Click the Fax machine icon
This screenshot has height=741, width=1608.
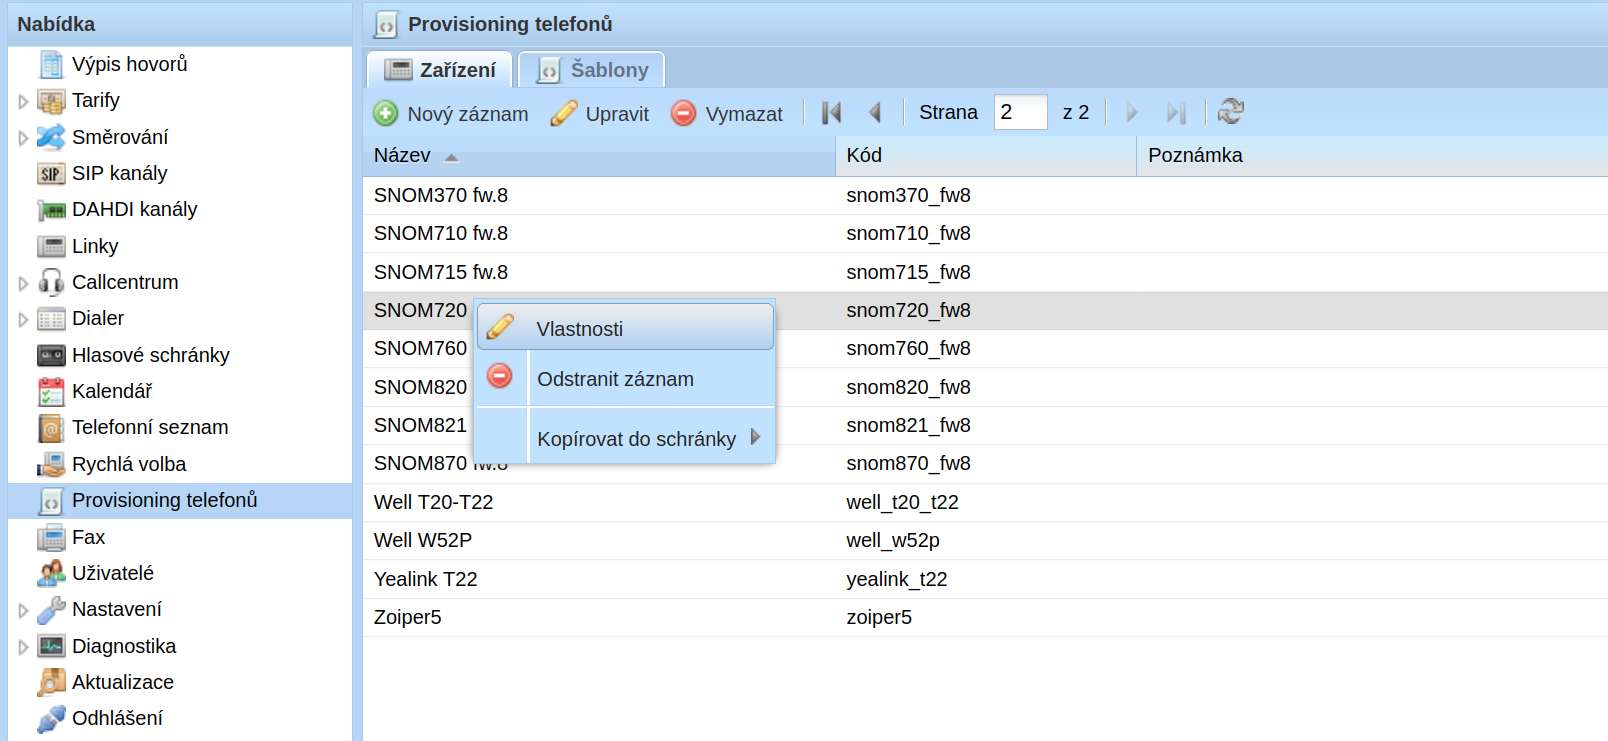(51, 538)
